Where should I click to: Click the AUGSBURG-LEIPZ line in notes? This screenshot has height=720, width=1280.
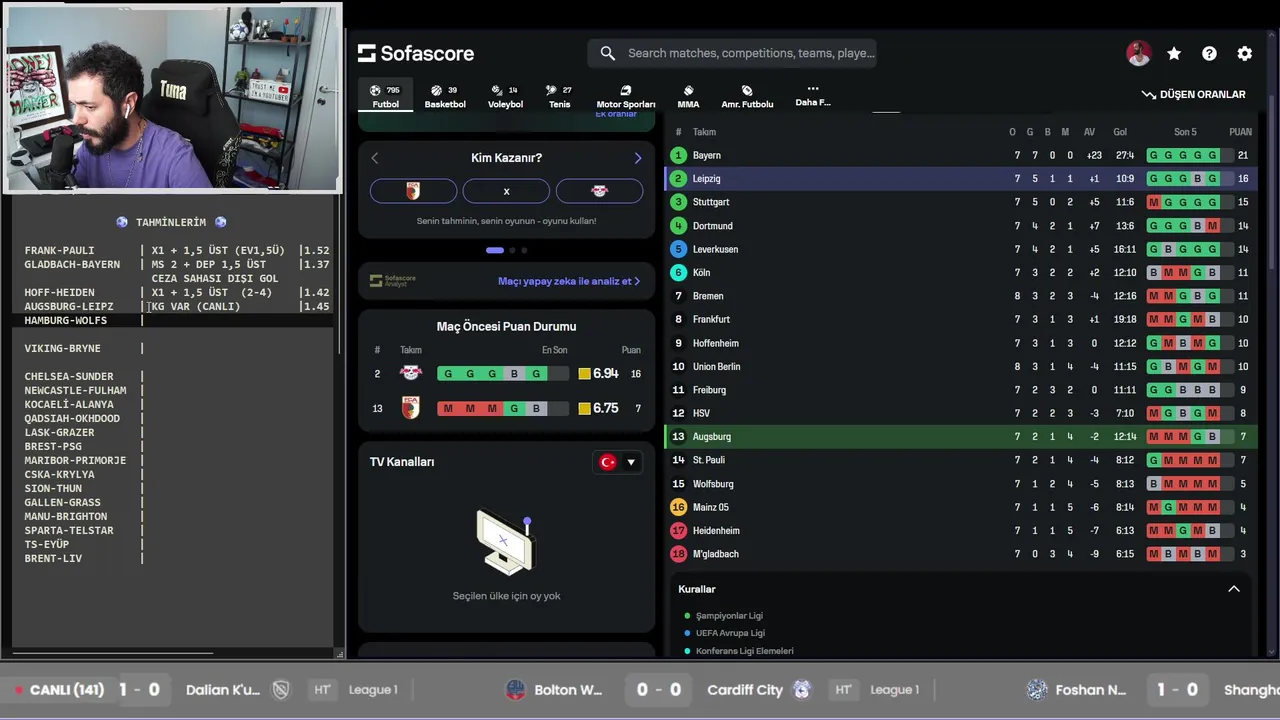(69, 306)
